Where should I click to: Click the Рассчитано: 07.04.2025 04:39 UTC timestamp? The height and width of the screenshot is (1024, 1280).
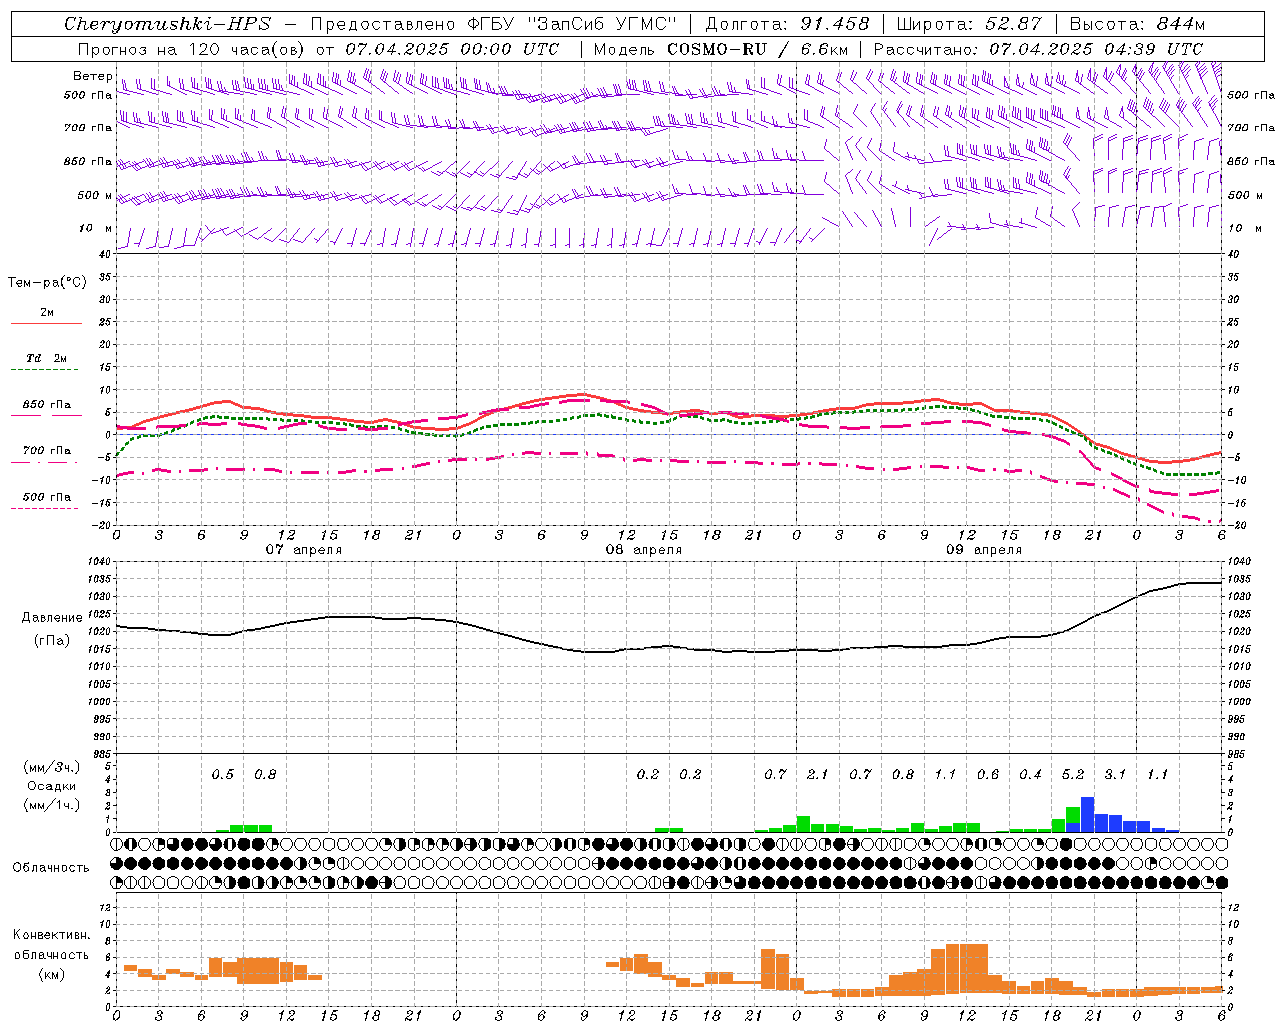pos(1038,49)
